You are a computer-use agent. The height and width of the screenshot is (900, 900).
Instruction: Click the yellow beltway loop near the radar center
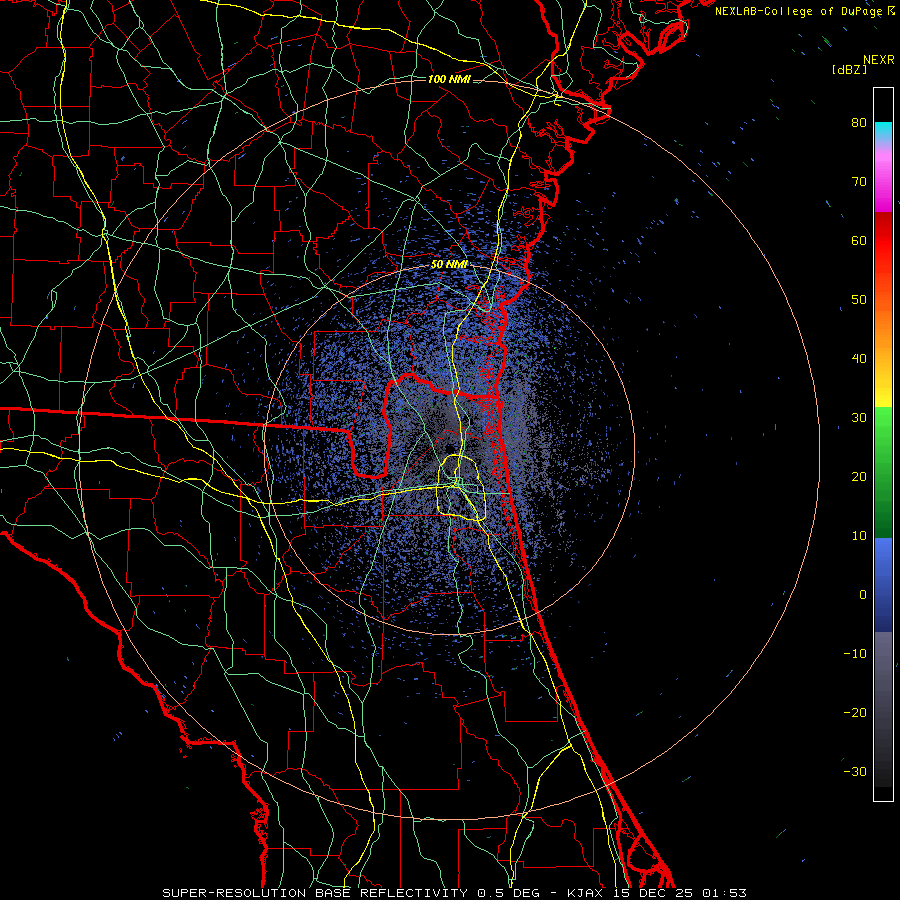click(x=462, y=487)
